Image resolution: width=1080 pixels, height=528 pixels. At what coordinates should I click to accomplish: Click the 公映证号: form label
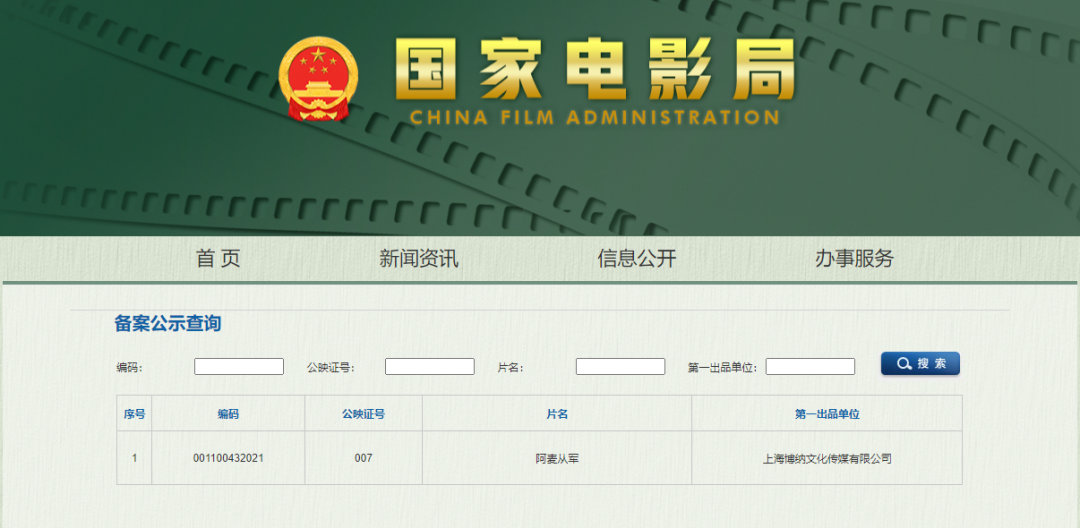[331, 368]
